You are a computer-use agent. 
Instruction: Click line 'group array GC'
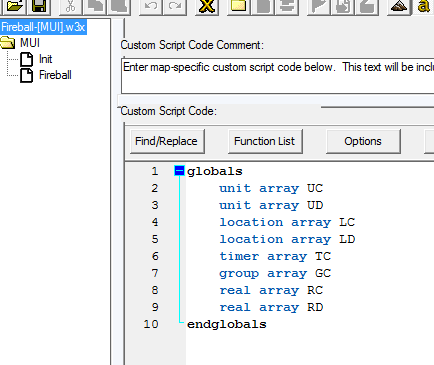(x=275, y=273)
